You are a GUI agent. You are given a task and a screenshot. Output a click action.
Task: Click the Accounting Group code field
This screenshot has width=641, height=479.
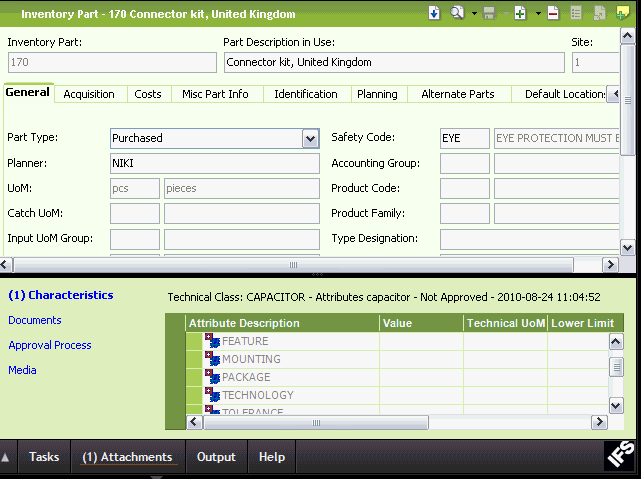(464, 163)
